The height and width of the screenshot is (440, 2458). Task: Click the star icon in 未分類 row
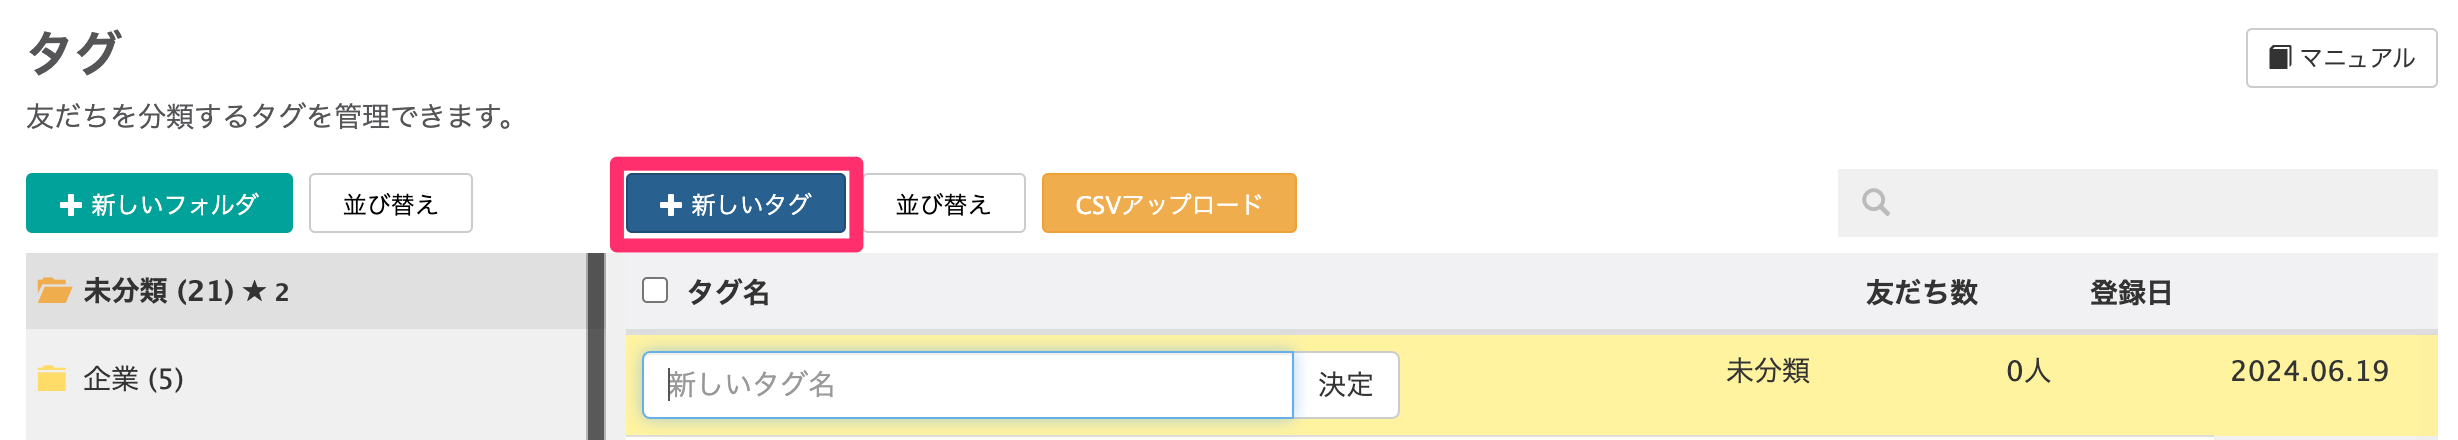[255, 291]
